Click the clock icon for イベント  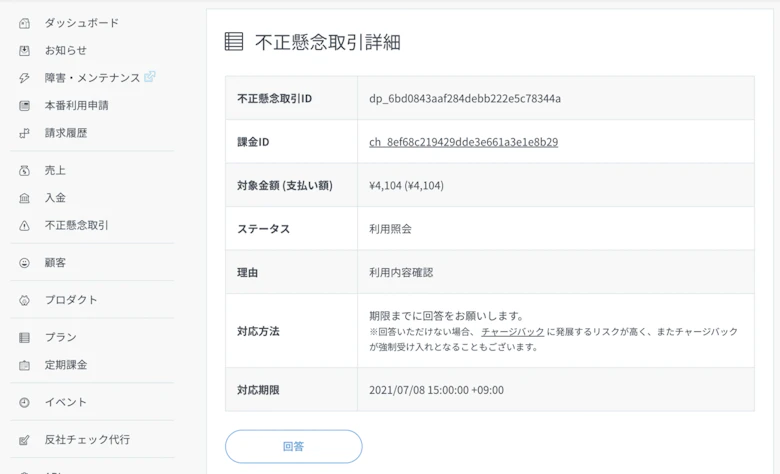pos(25,402)
